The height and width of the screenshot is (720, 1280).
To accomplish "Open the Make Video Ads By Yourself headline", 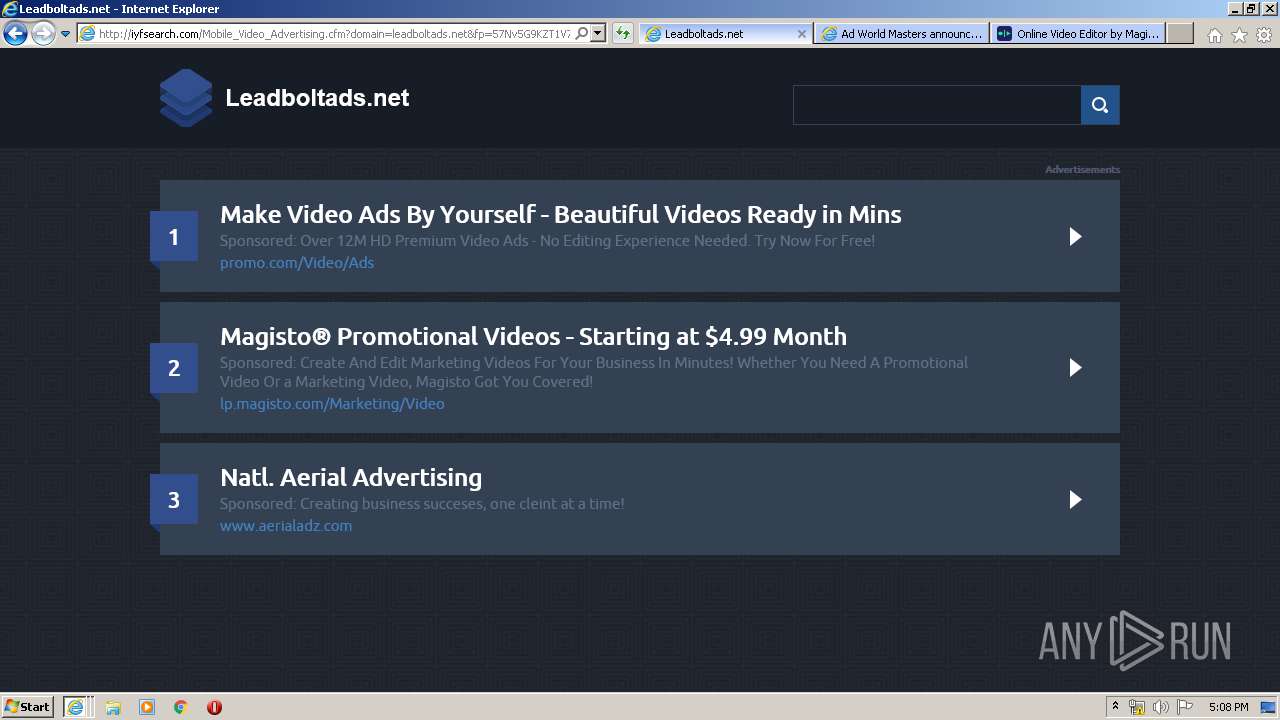I will [x=560, y=214].
